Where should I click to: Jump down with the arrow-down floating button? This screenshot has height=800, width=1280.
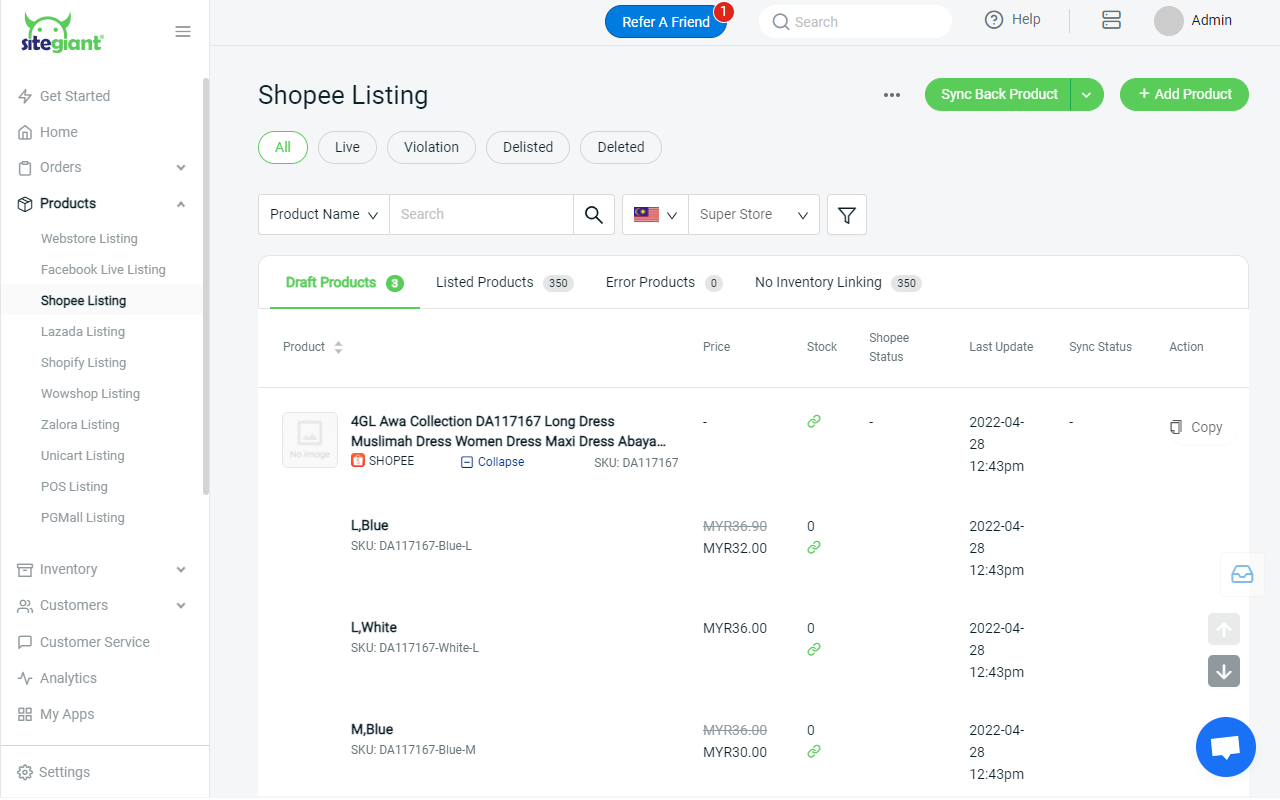click(x=1224, y=671)
